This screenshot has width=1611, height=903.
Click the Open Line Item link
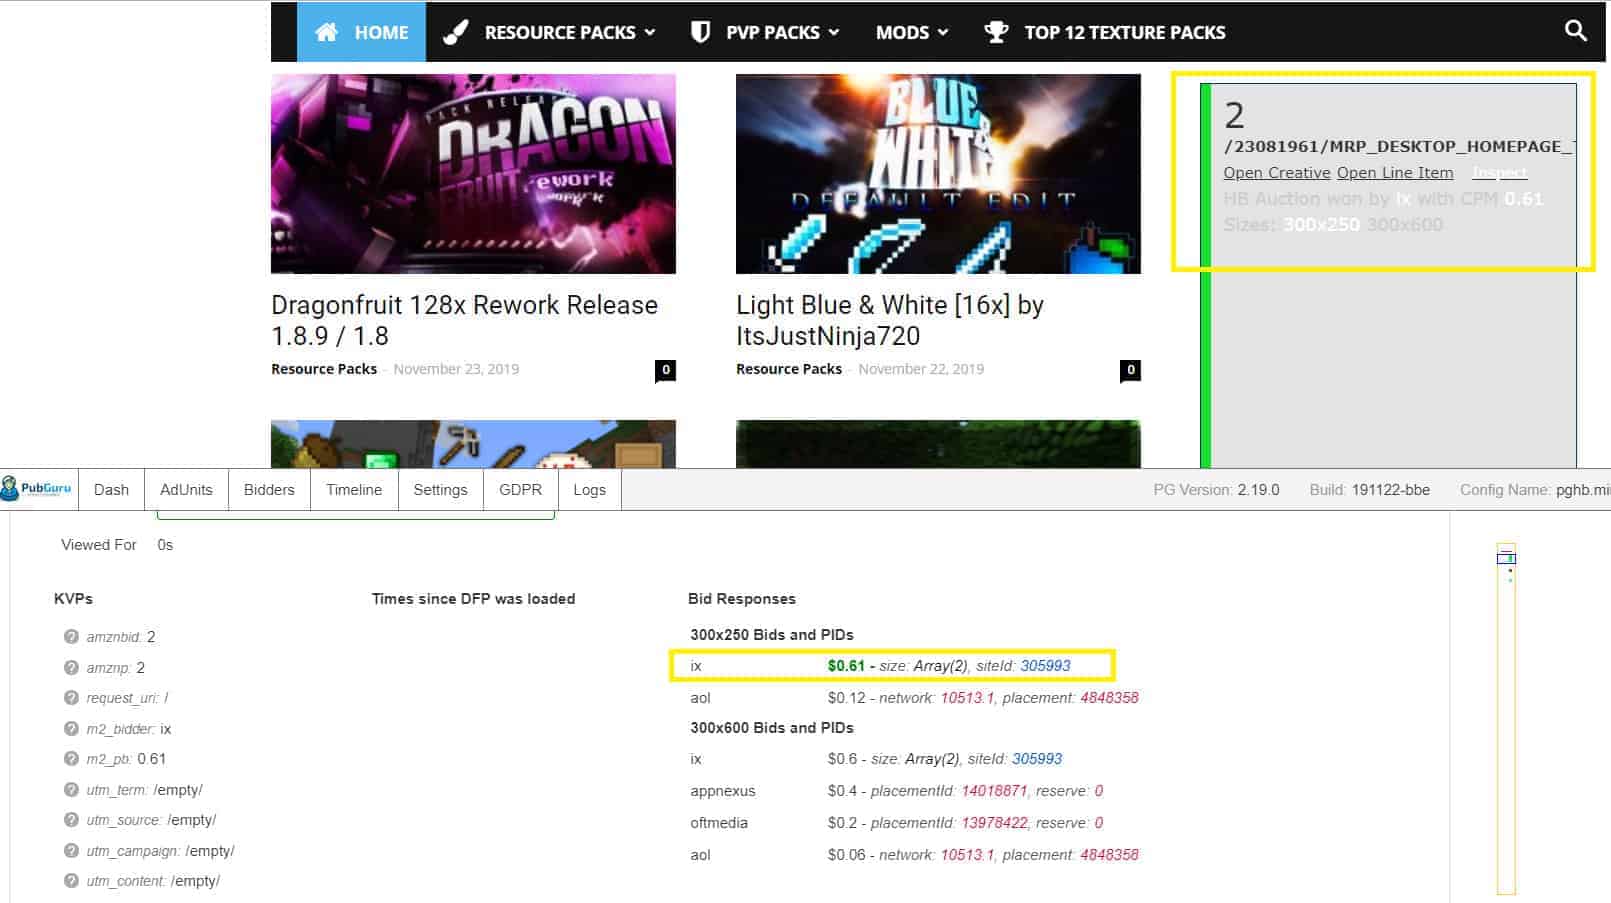tap(1395, 173)
